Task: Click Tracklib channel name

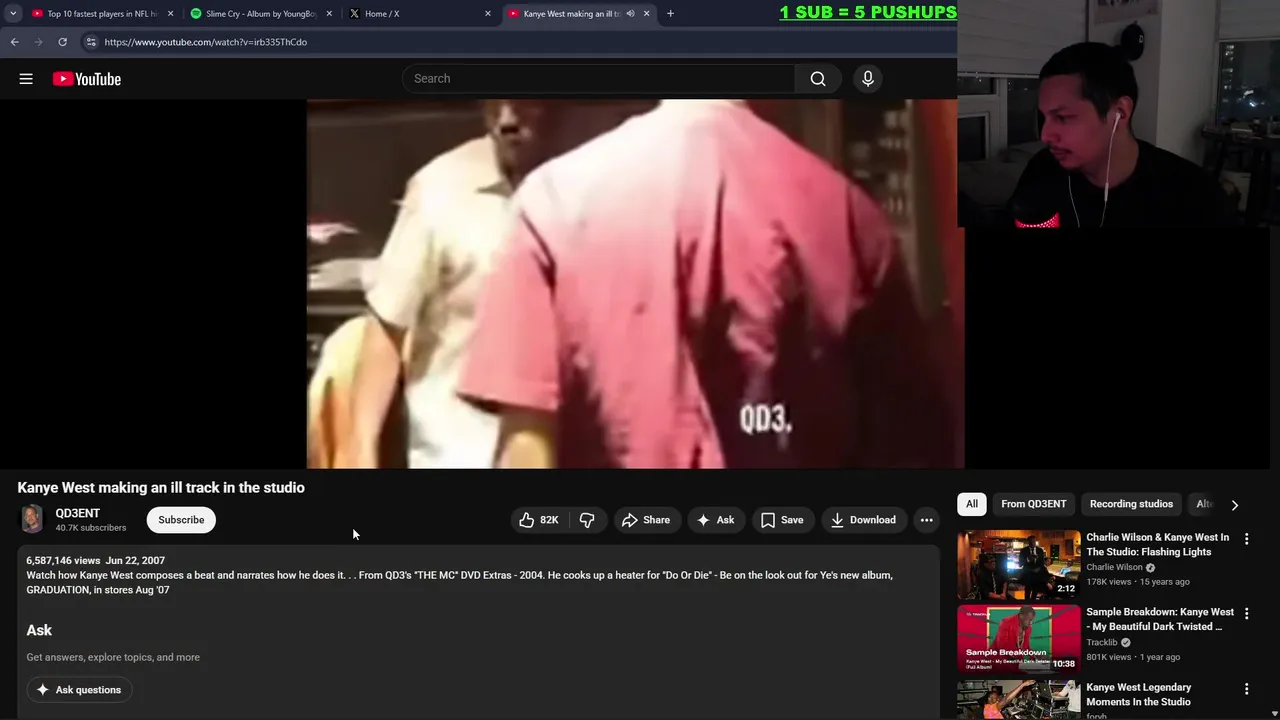Action: (1102, 643)
